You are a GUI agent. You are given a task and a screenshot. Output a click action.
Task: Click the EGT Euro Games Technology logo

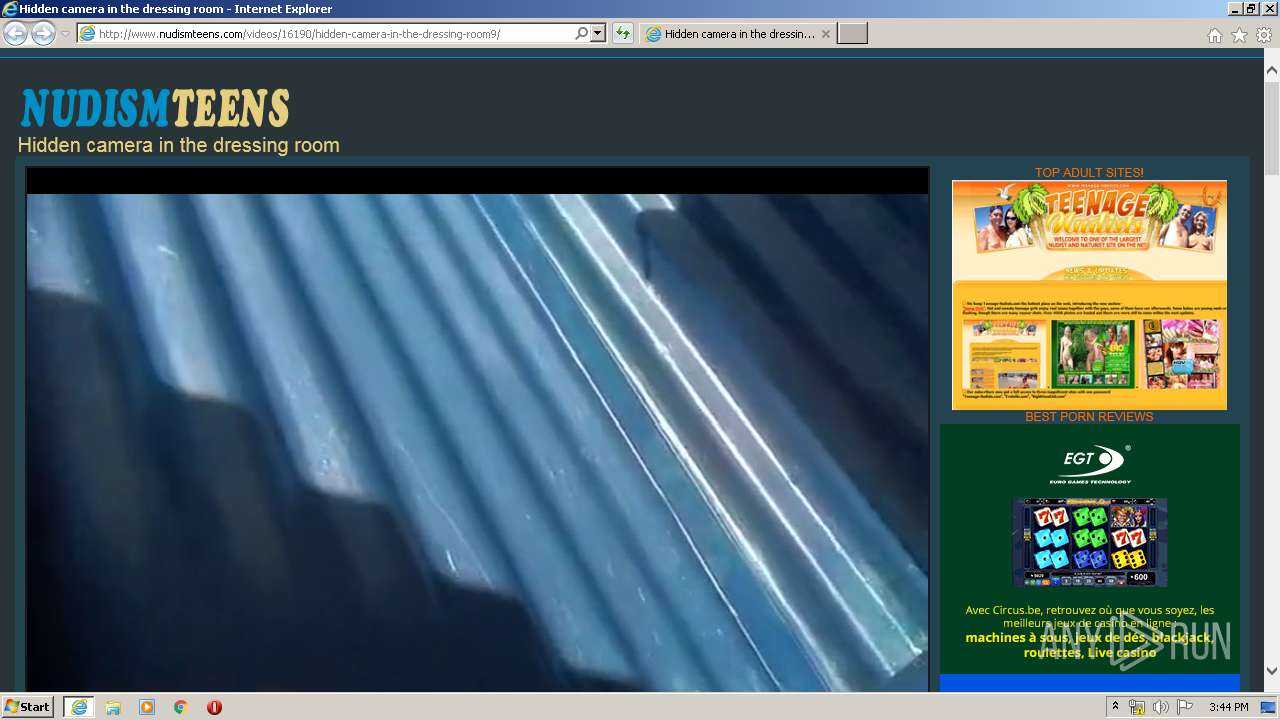click(1090, 465)
